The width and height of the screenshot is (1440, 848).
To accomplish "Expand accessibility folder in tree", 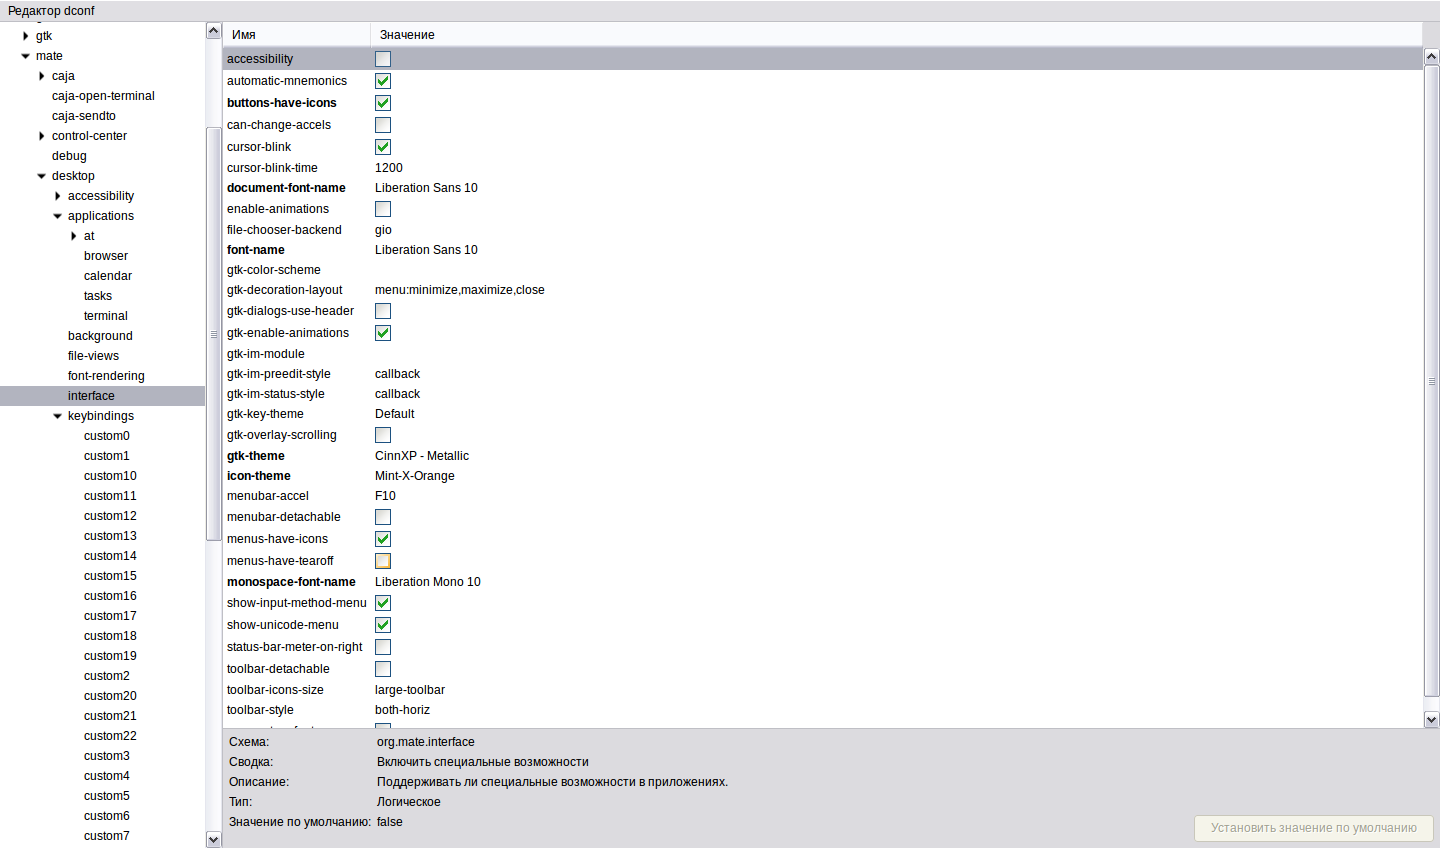I will [58, 196].
